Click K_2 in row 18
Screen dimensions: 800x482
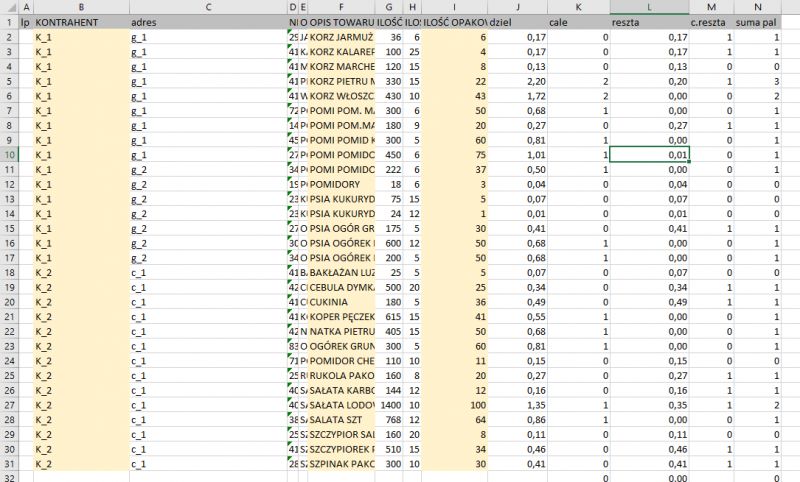coord(81,272)
